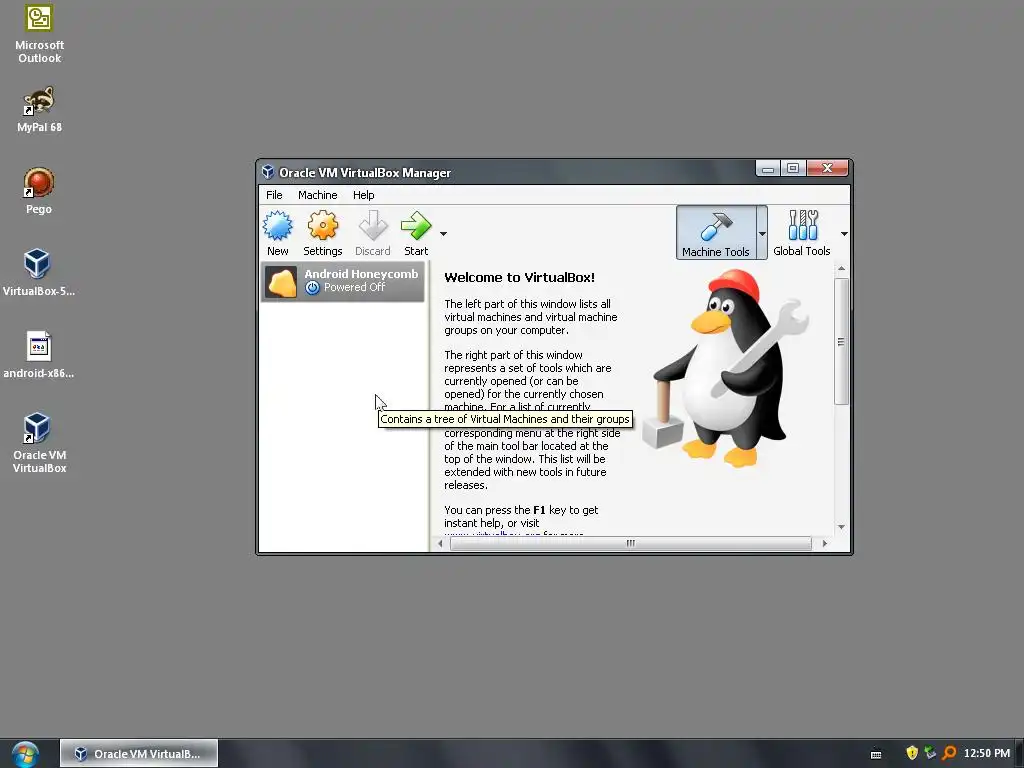This screenshot has height=768, width=1024.
Task: Open Machine Tools dropdown arrow
Action: click(x=762, y=233)
